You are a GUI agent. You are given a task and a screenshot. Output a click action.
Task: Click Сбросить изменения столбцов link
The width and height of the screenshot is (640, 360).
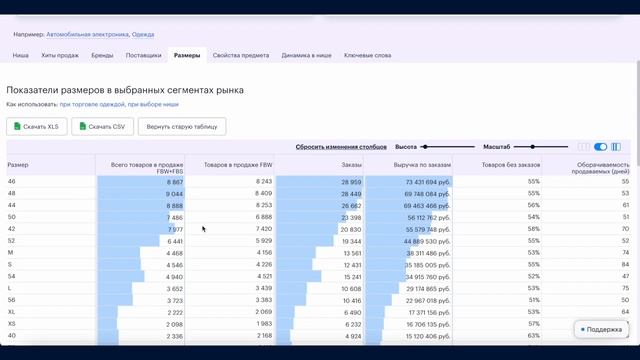[x=341, y=147]
